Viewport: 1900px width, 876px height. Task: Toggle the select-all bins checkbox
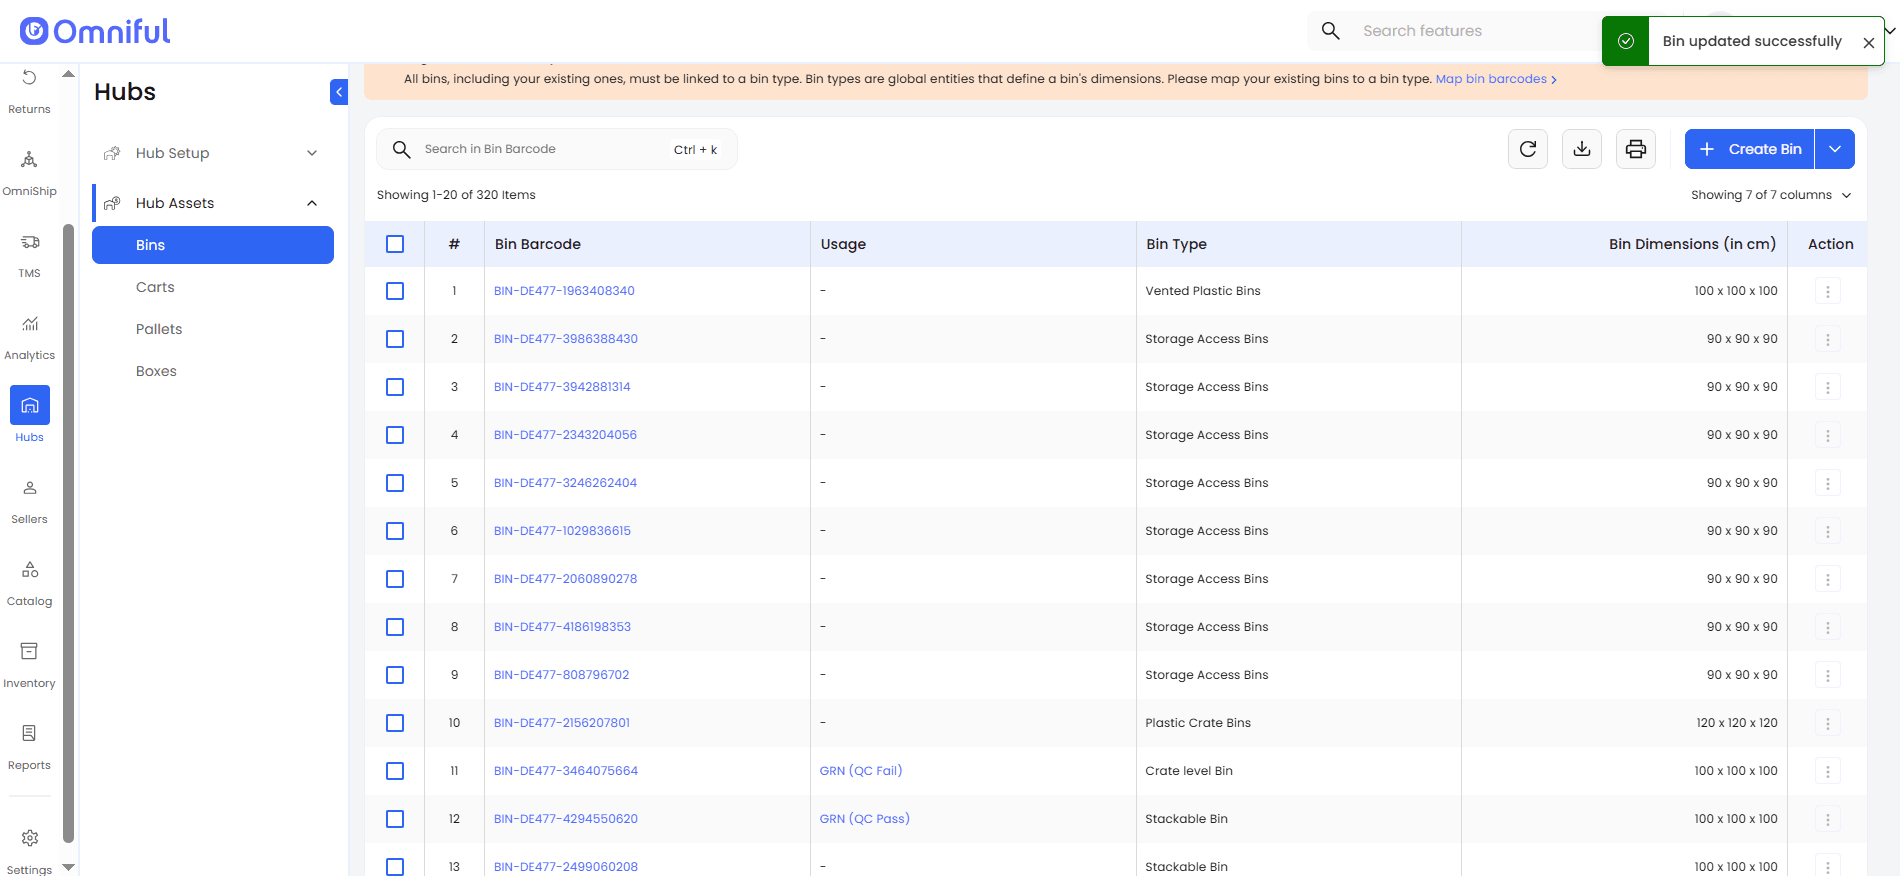[395, 244]
